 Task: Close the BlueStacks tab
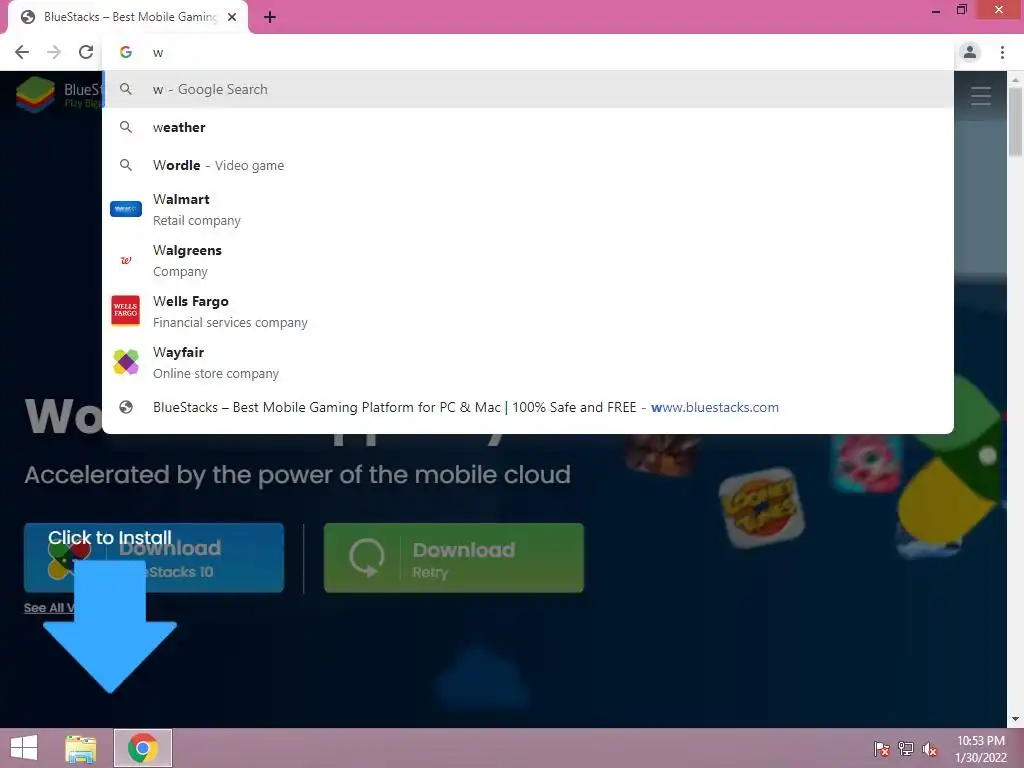(x=232, y=17)
